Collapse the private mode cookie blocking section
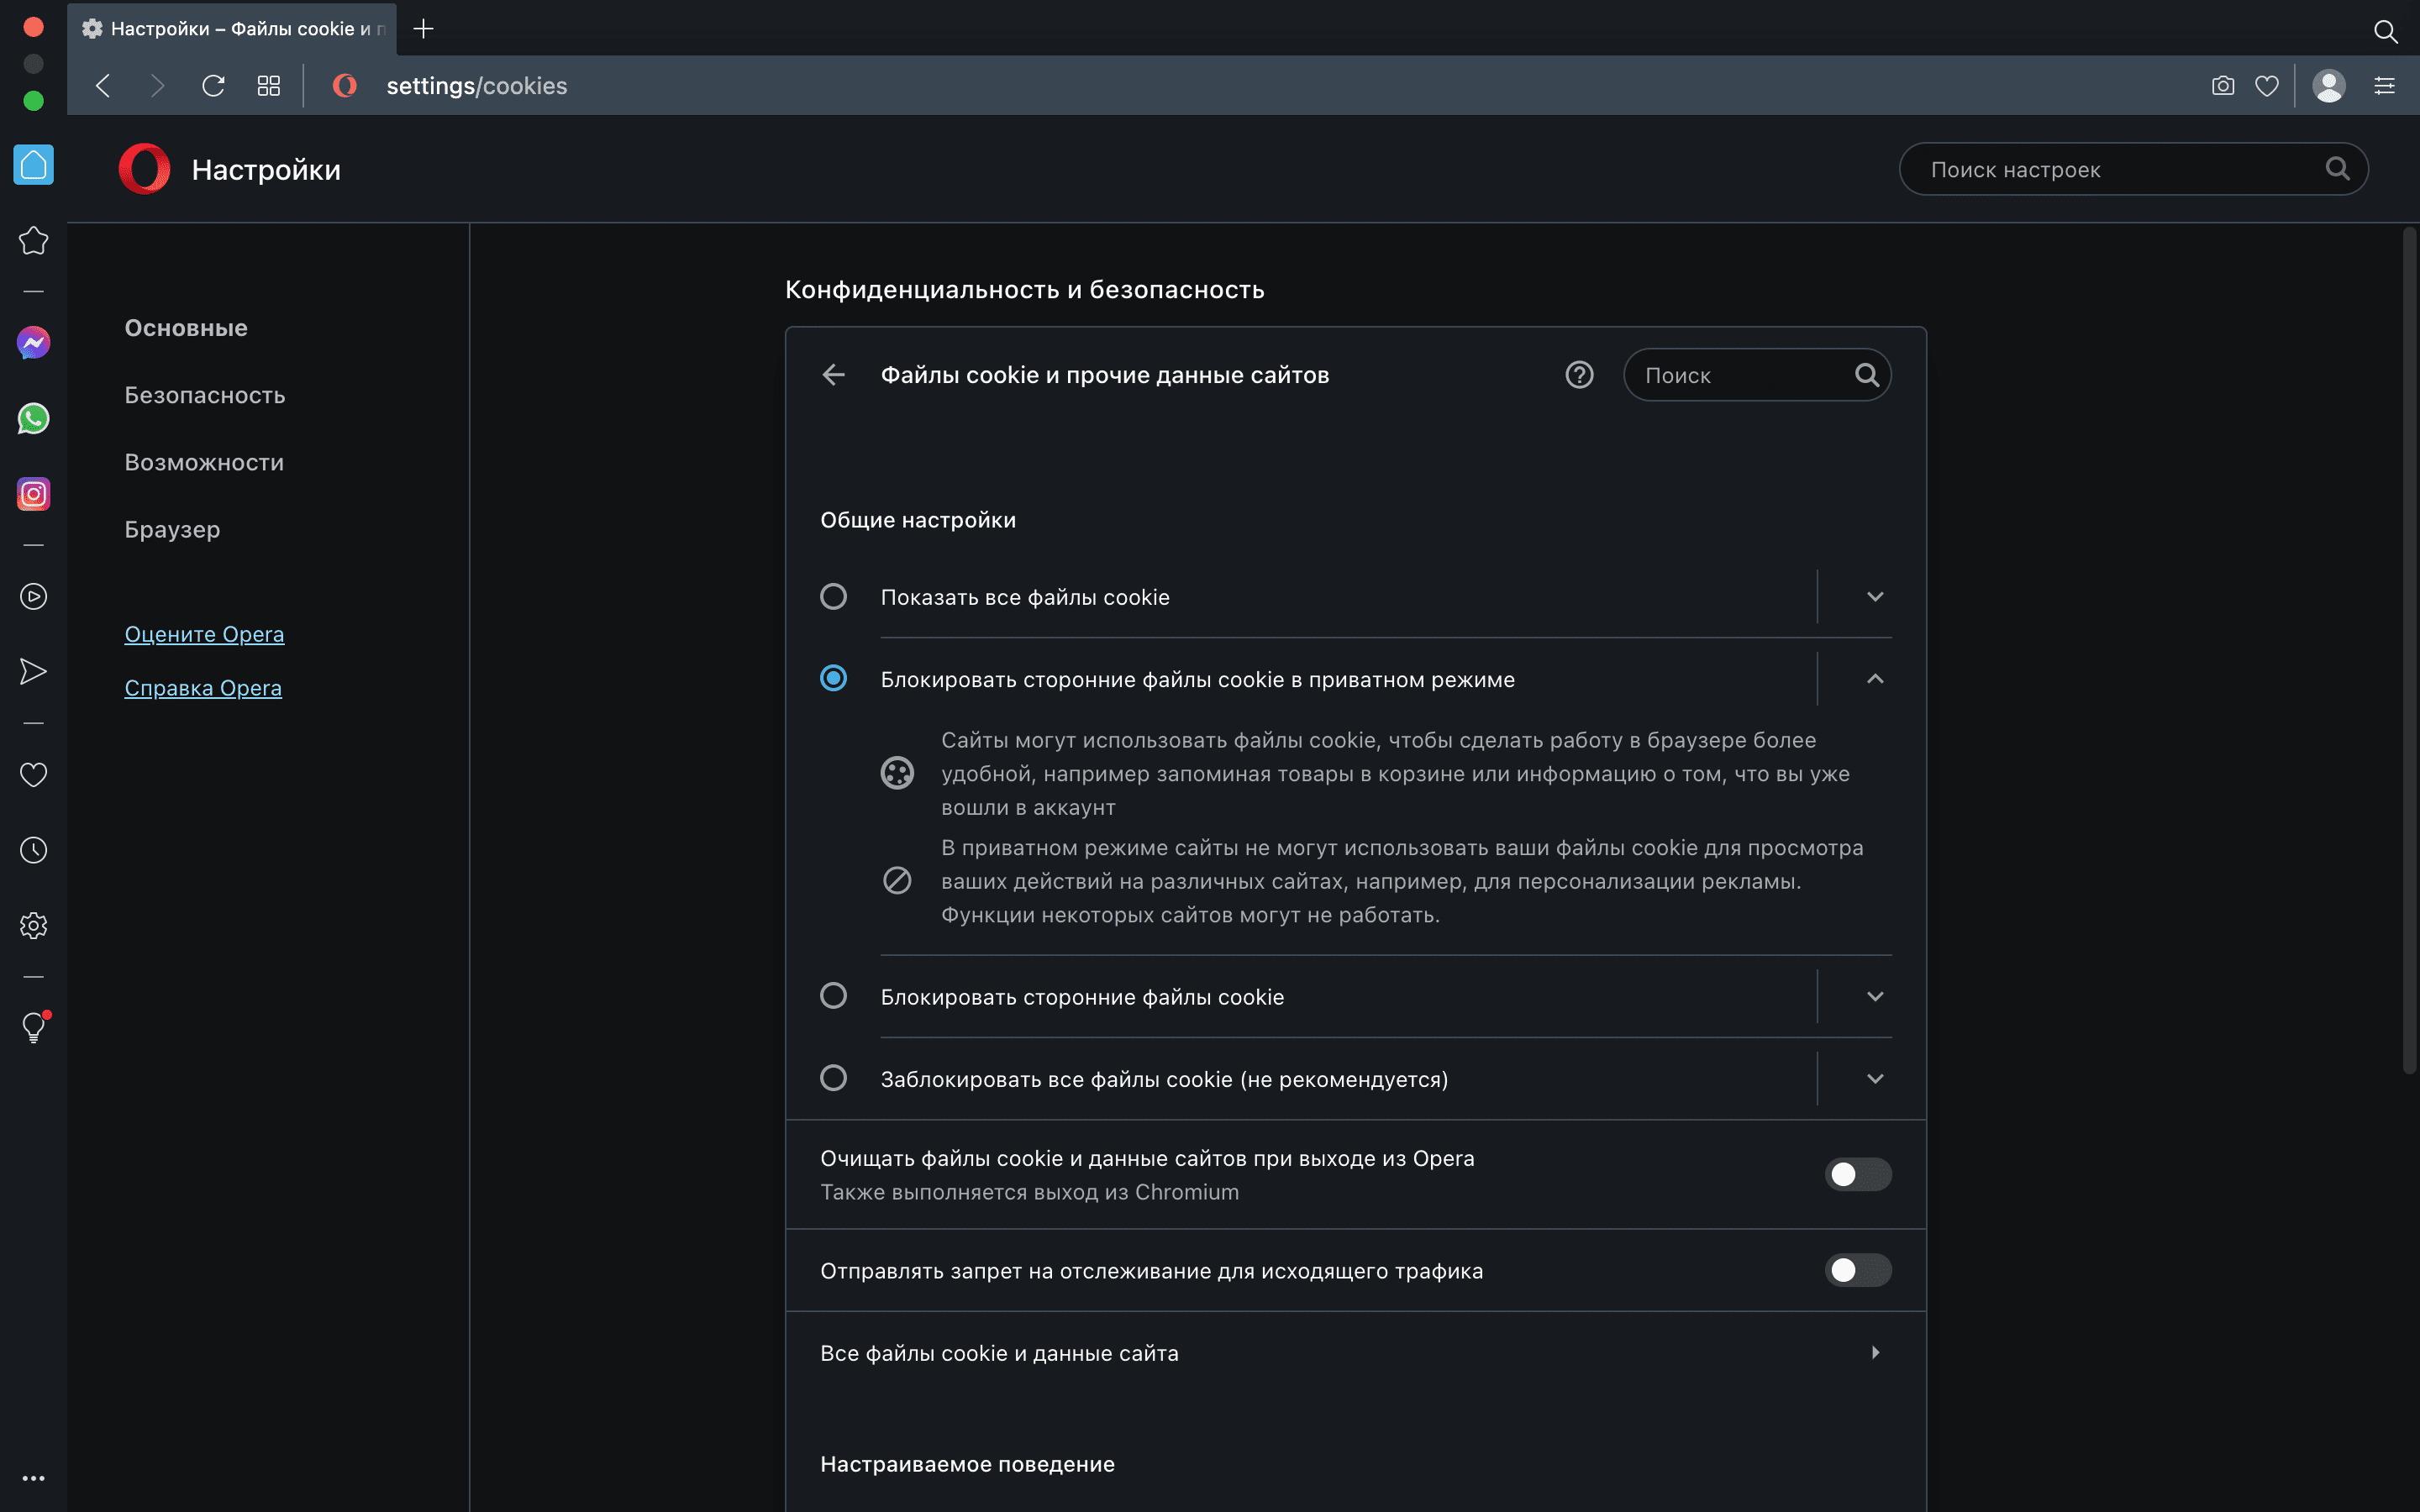The height and width of the screenshot is (1512, 2420). 1875,679
